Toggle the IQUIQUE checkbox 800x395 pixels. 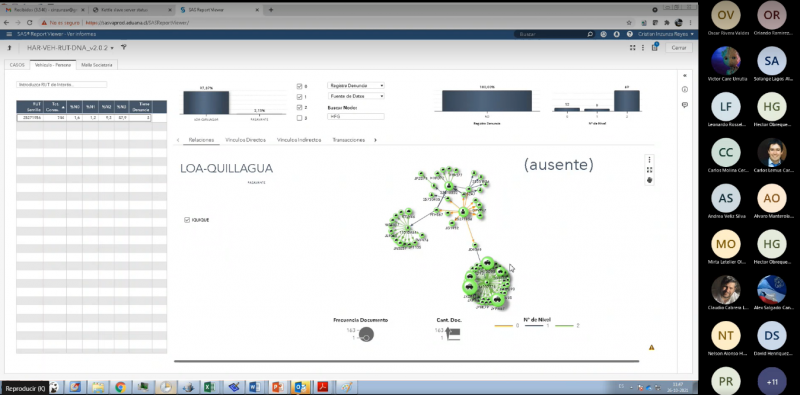(187, 220)
